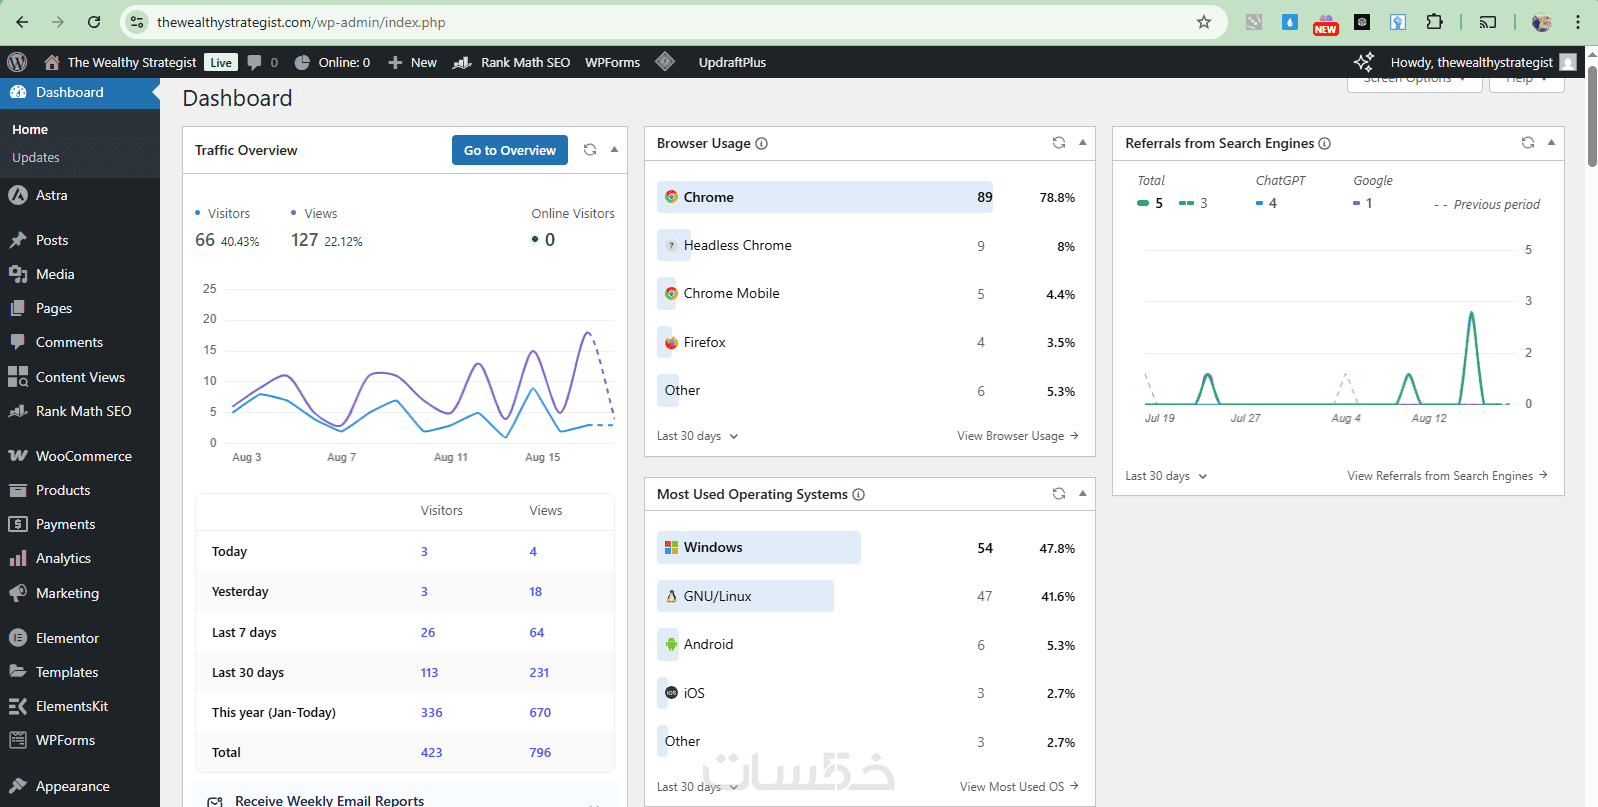Toggle the Views series in traffic chart

pyautogui.click(x=314, y=214)
